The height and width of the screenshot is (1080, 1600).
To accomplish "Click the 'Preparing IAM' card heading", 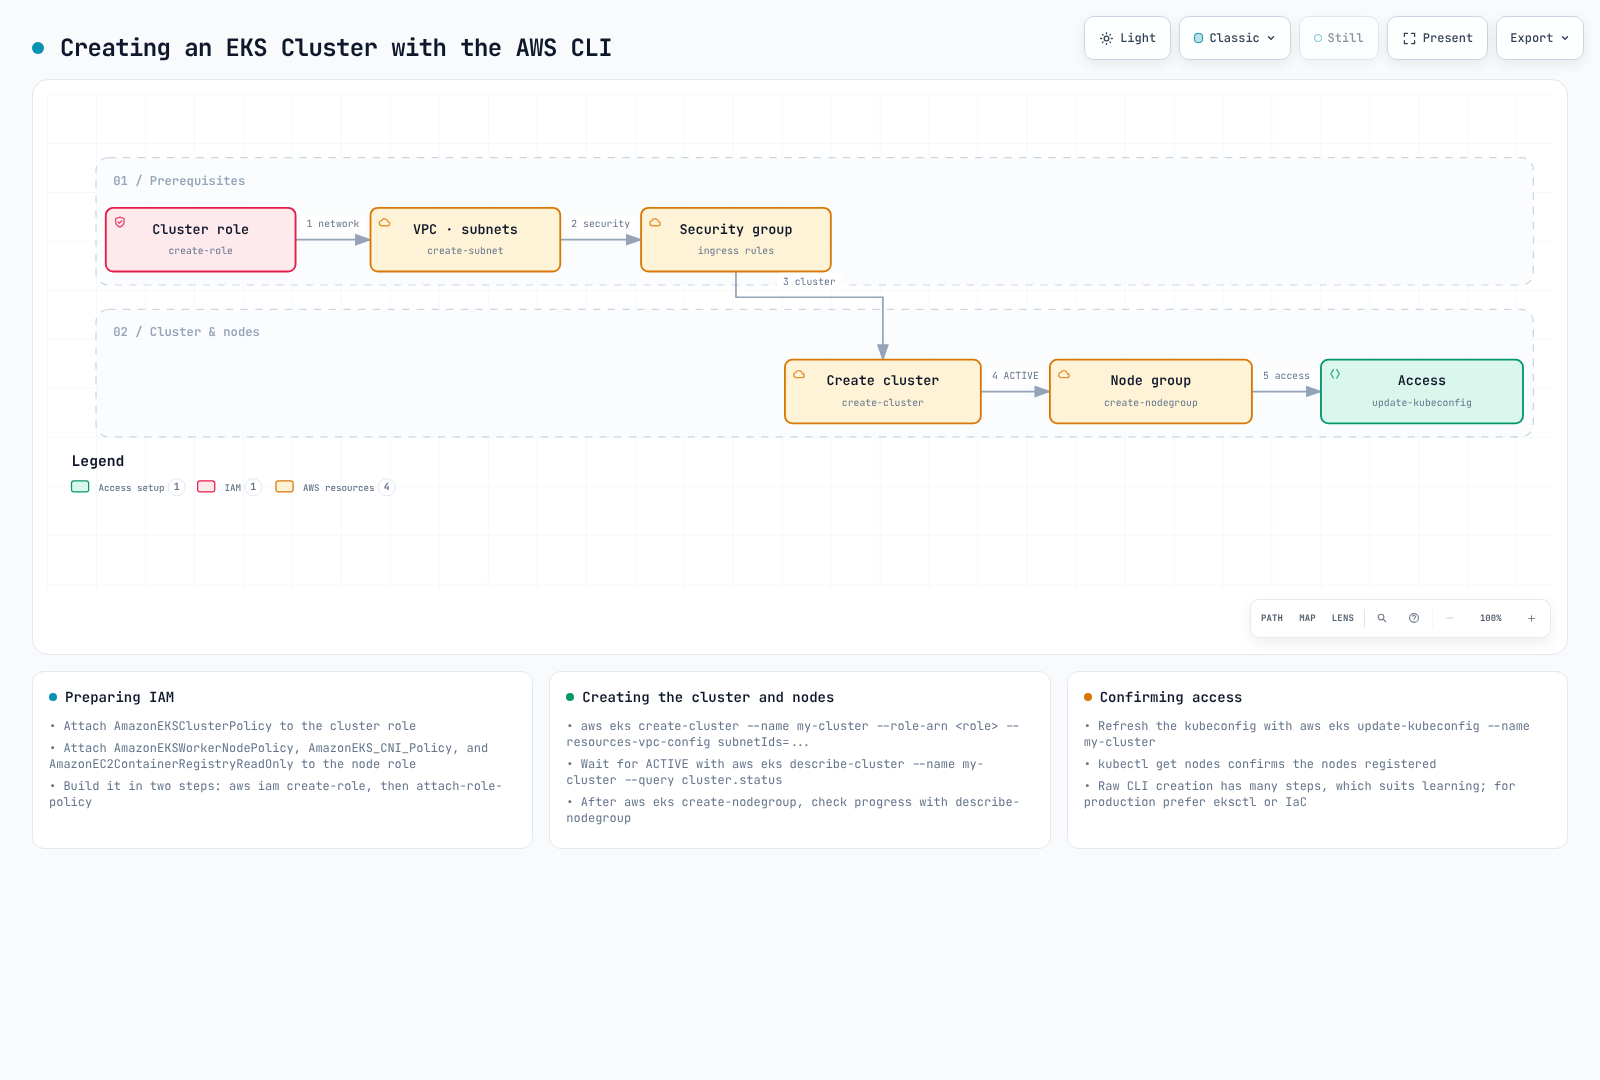I will point(120,697).
